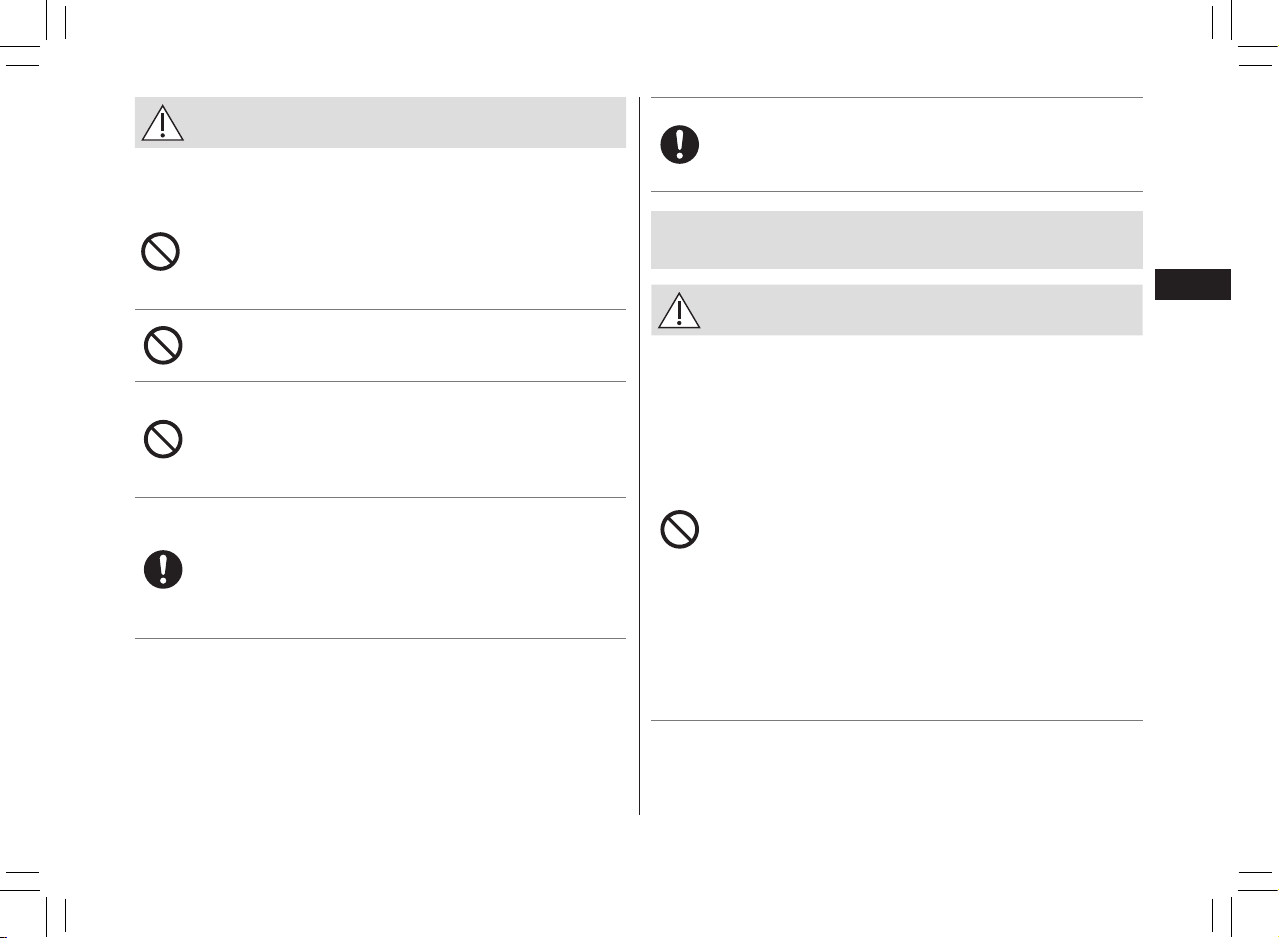Click the top-right corner crop mark
The height and width of the screenshot is (938, 1279).
click(1243, 33)
